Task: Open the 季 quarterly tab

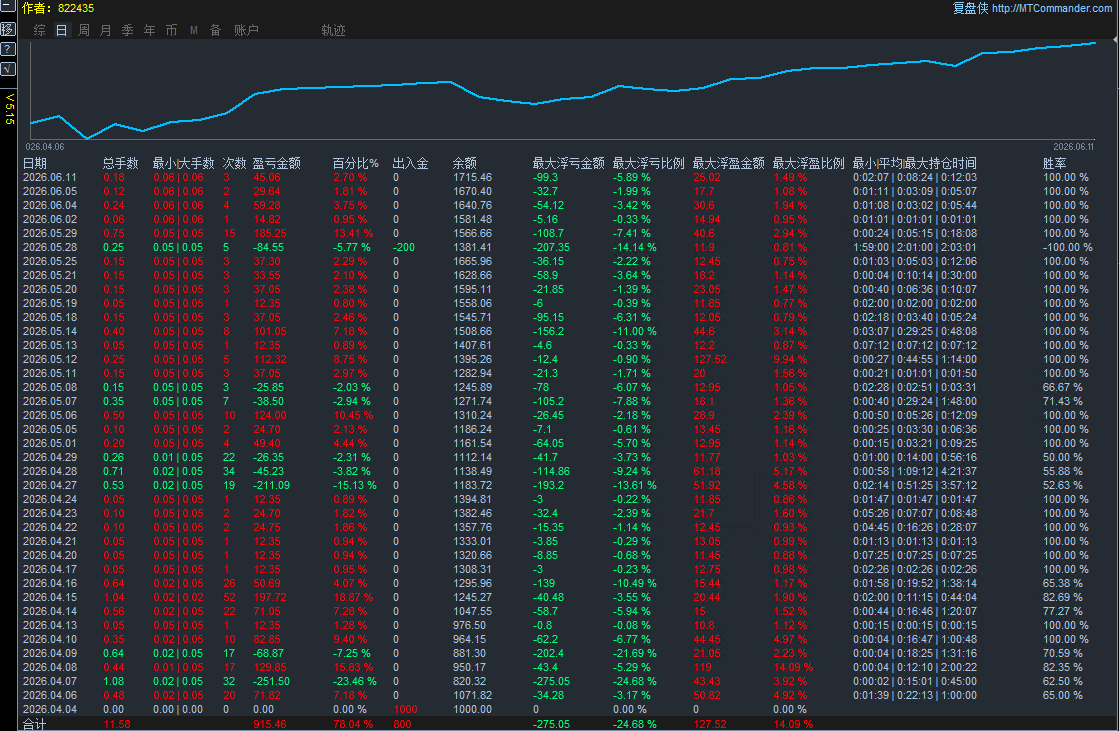Action: pyautogui.click(x=128, y=30)
